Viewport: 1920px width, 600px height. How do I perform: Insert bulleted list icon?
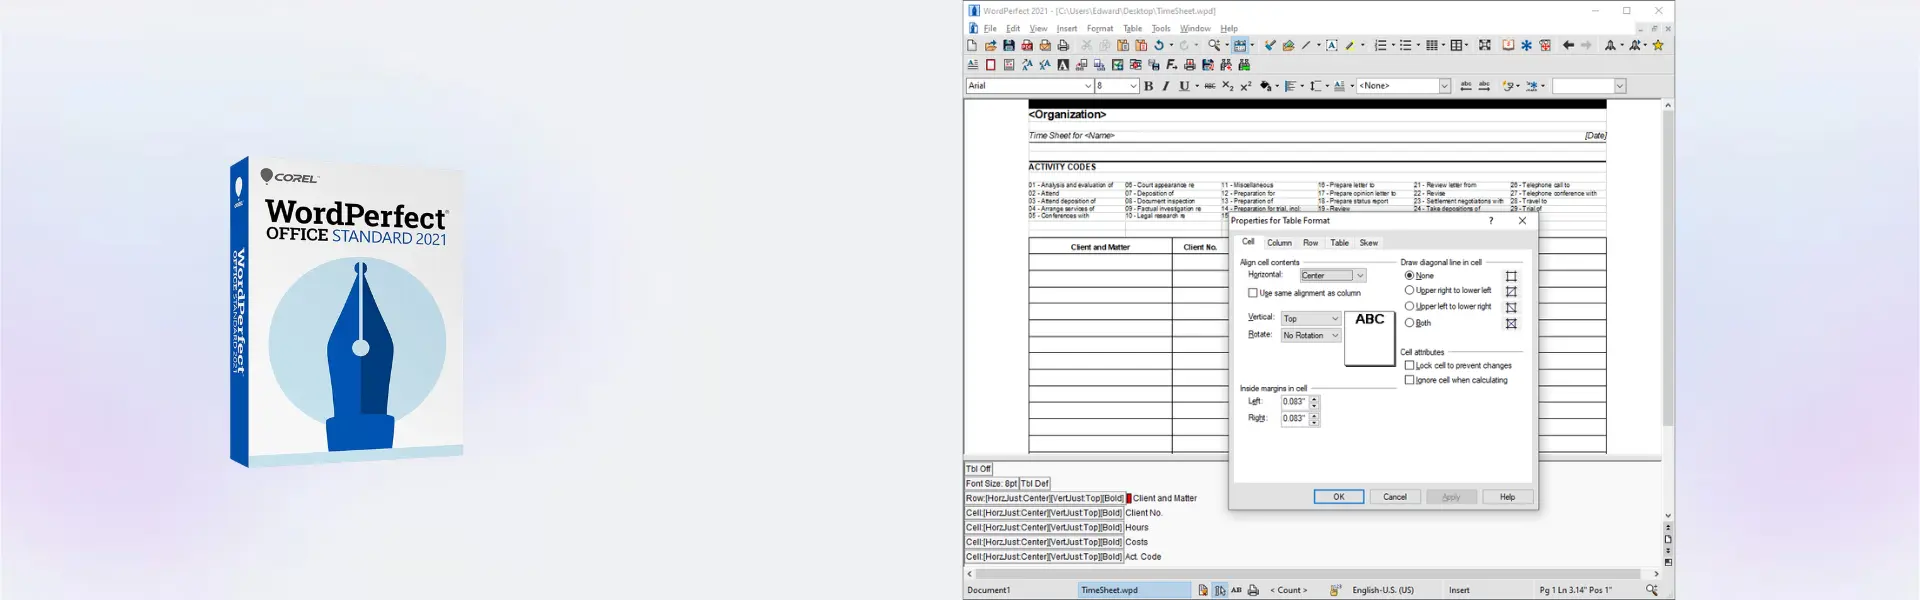1405,45
